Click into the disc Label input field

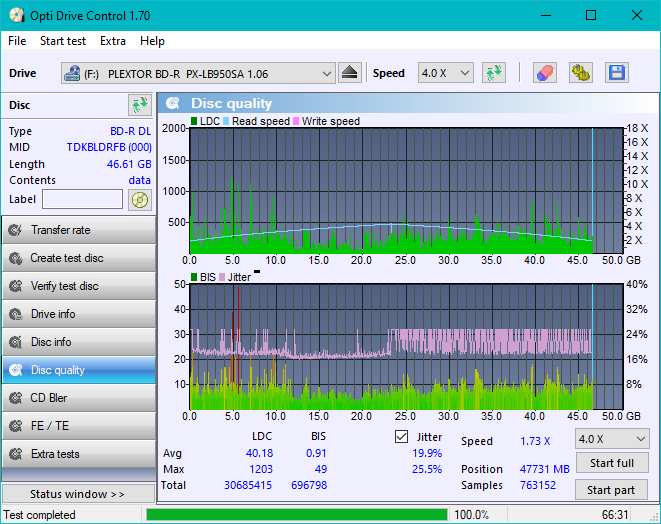(83, 199)
